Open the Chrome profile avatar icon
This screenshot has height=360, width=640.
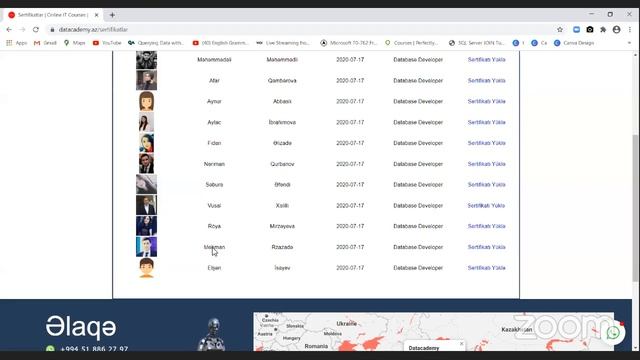[616, 29]
